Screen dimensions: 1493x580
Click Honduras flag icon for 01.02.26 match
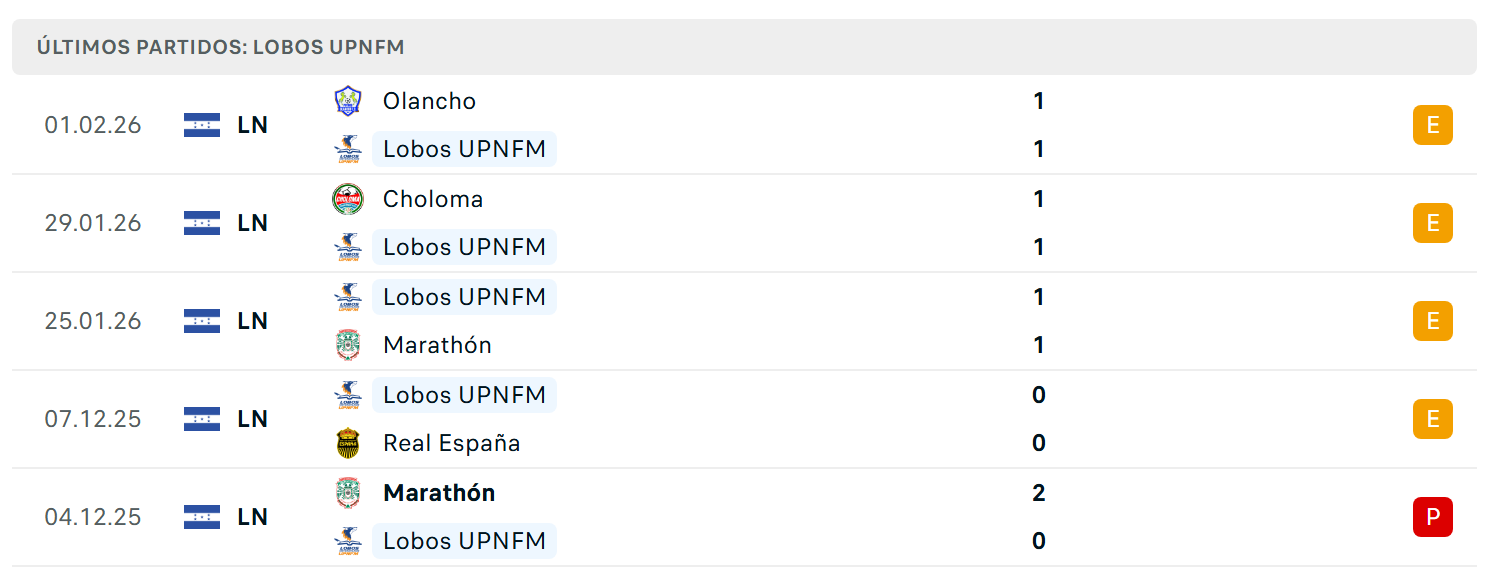pos(202,125)
